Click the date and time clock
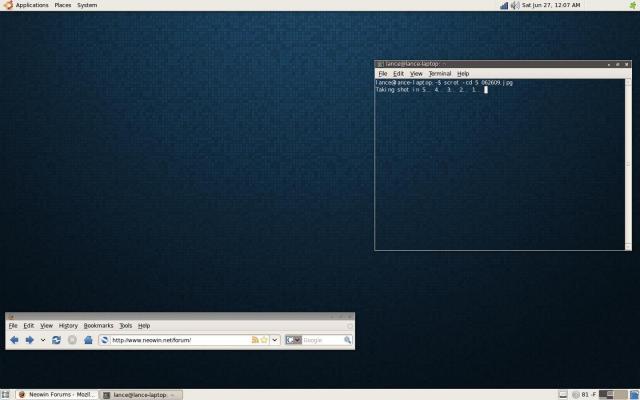 pyautogui.click(x=551, y=5)
